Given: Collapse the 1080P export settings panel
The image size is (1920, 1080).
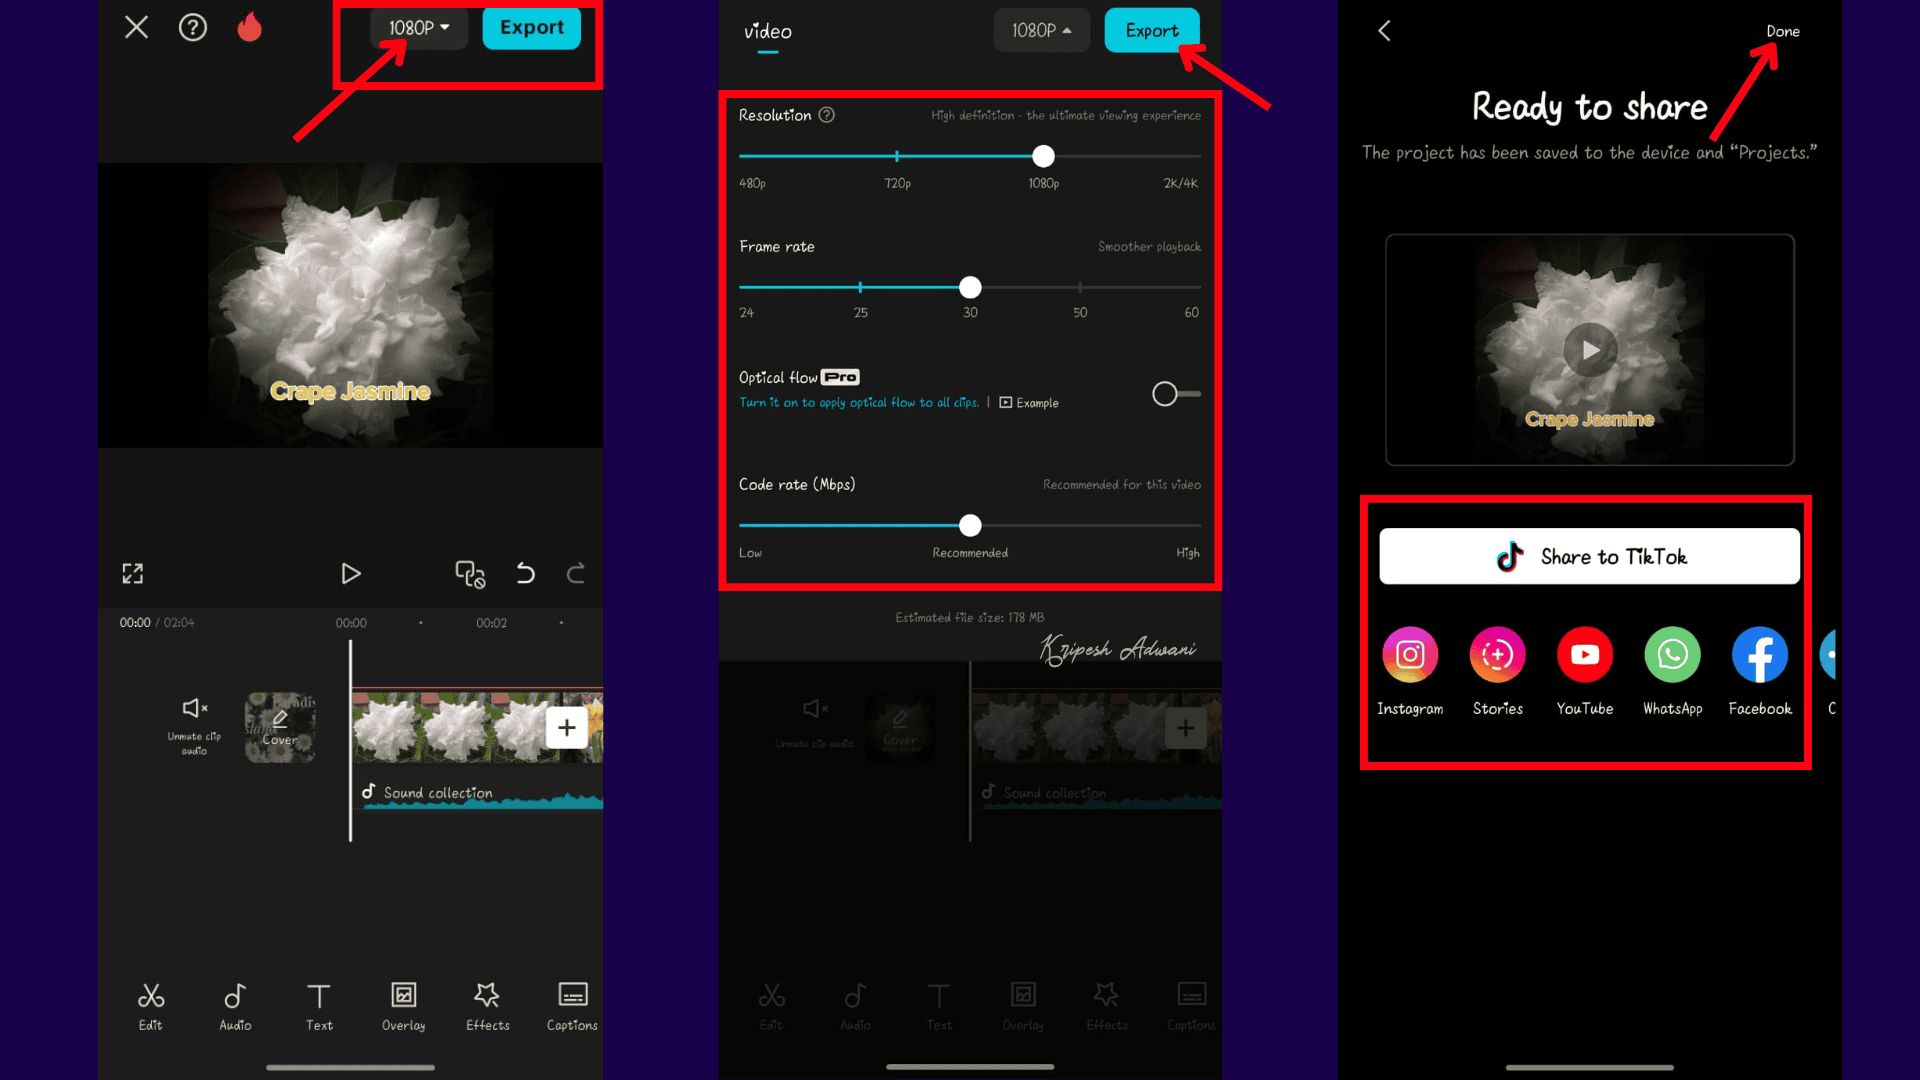Looking at the screenshot, I should coord(1041,31).
